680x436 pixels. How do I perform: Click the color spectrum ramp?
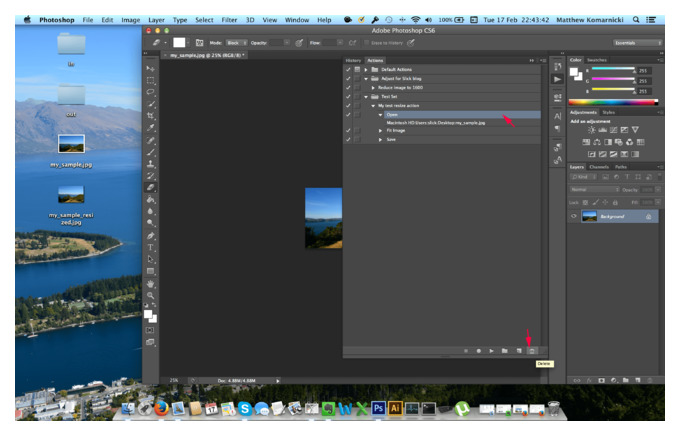click(x=613, y=102)
